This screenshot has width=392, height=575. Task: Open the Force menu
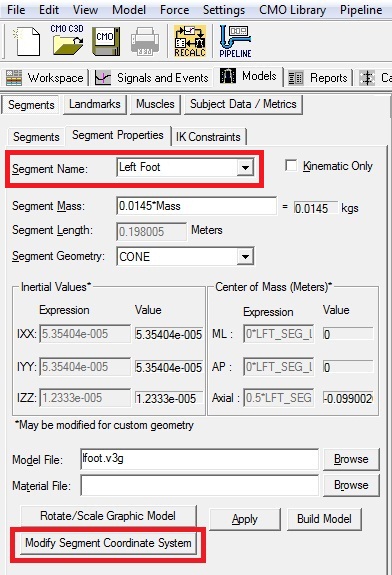coord(174,10)
